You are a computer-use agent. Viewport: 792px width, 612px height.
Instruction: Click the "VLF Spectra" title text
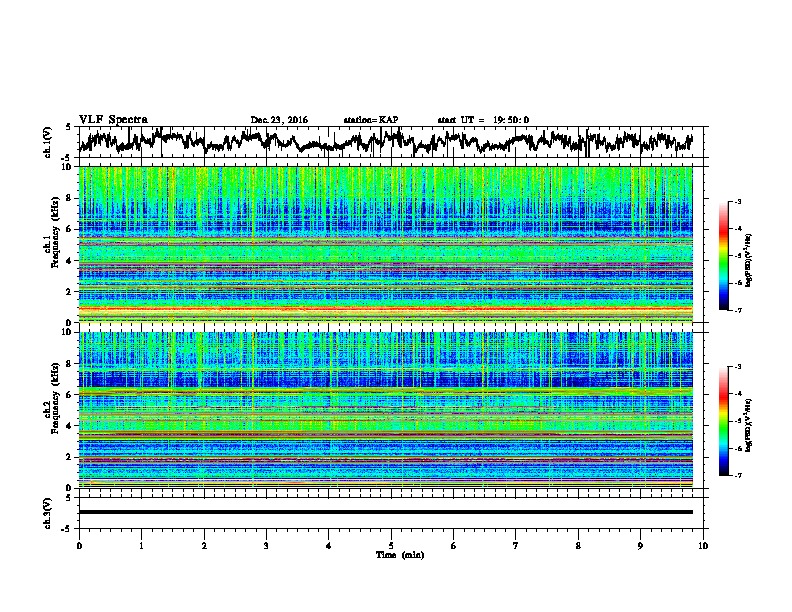tap(113, 120)
